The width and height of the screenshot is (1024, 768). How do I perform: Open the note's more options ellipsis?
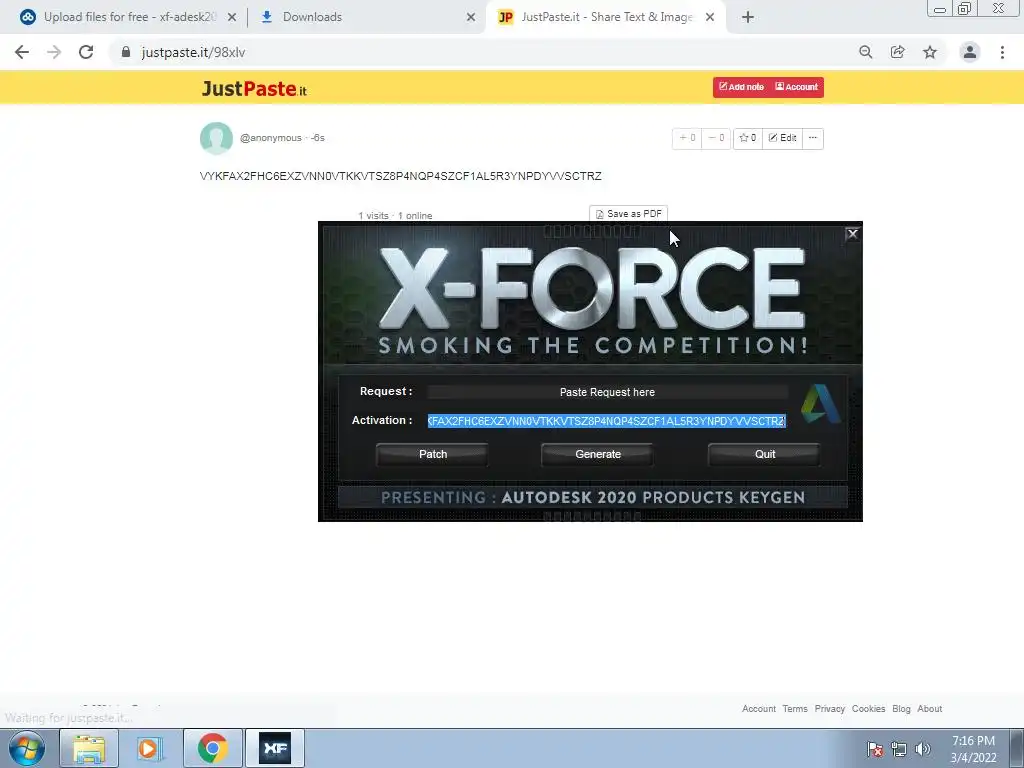coord(813,138)
